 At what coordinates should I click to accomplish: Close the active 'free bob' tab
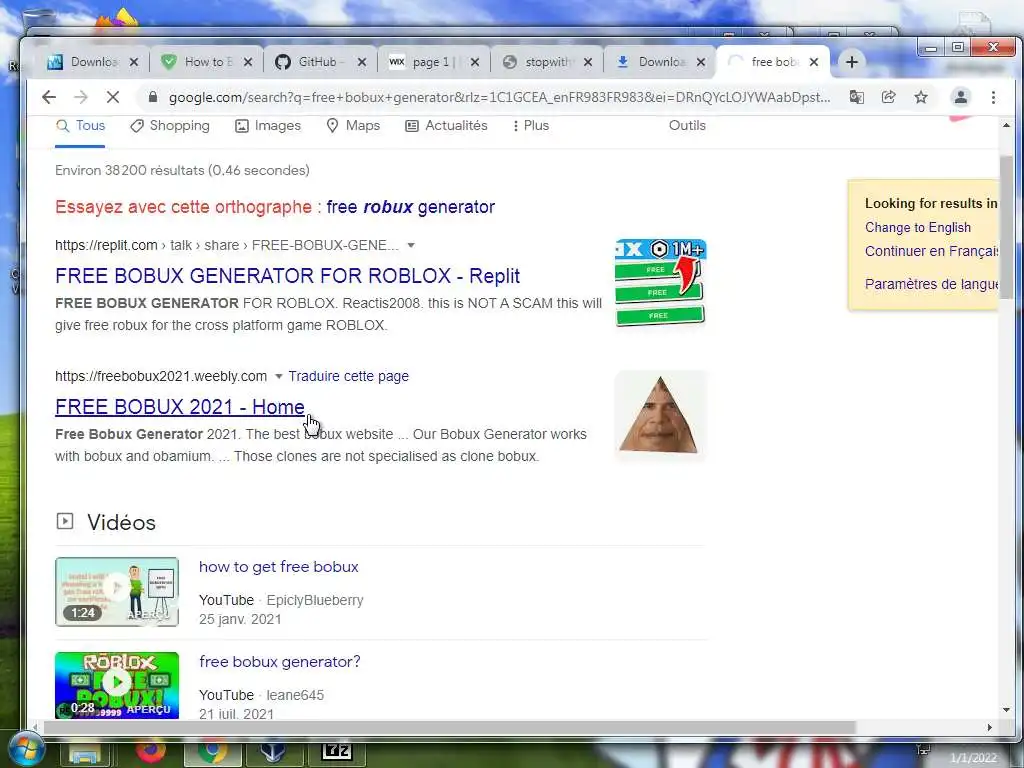[x=814, y=62]
